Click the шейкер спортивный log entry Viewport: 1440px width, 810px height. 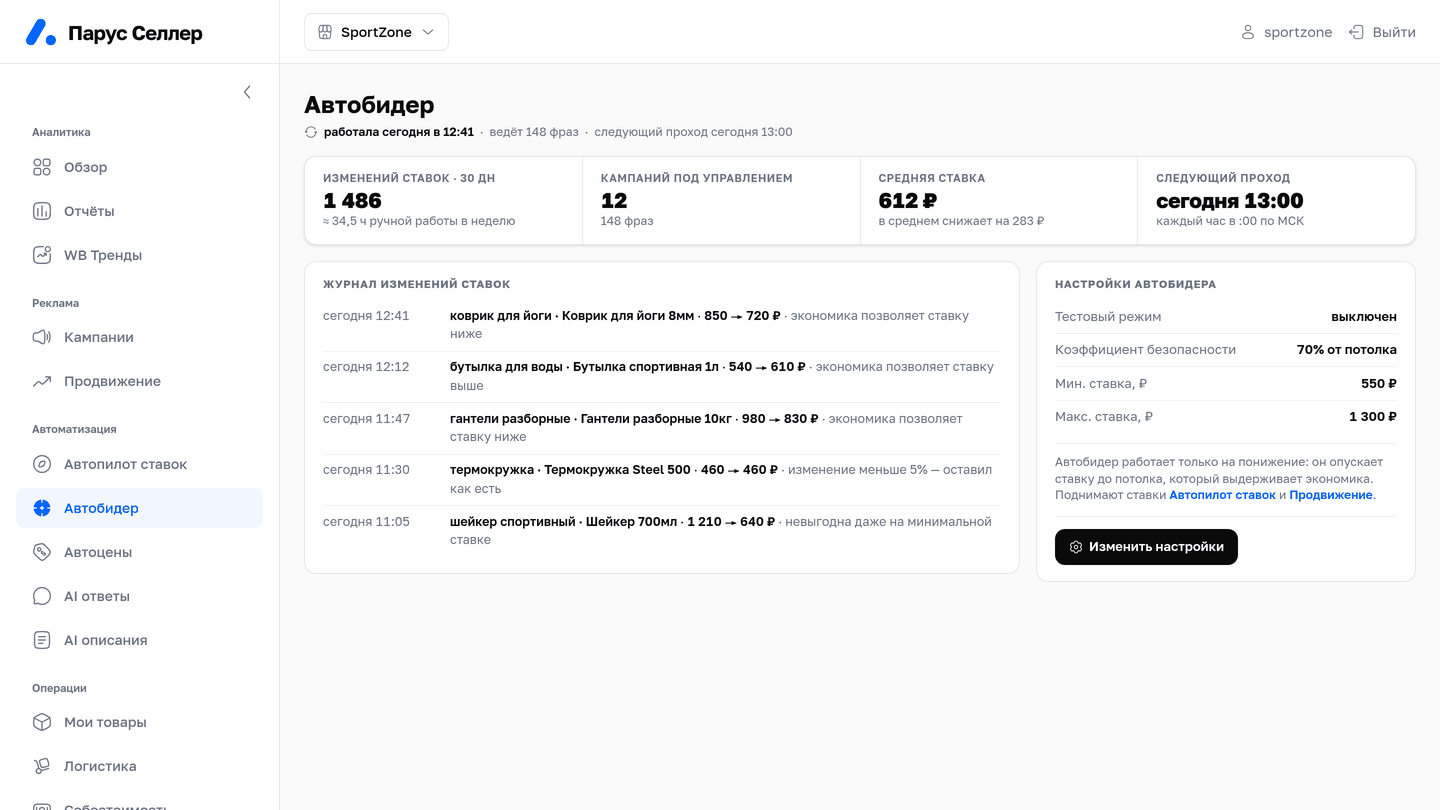pyautogui.click(x=661, y=531)
